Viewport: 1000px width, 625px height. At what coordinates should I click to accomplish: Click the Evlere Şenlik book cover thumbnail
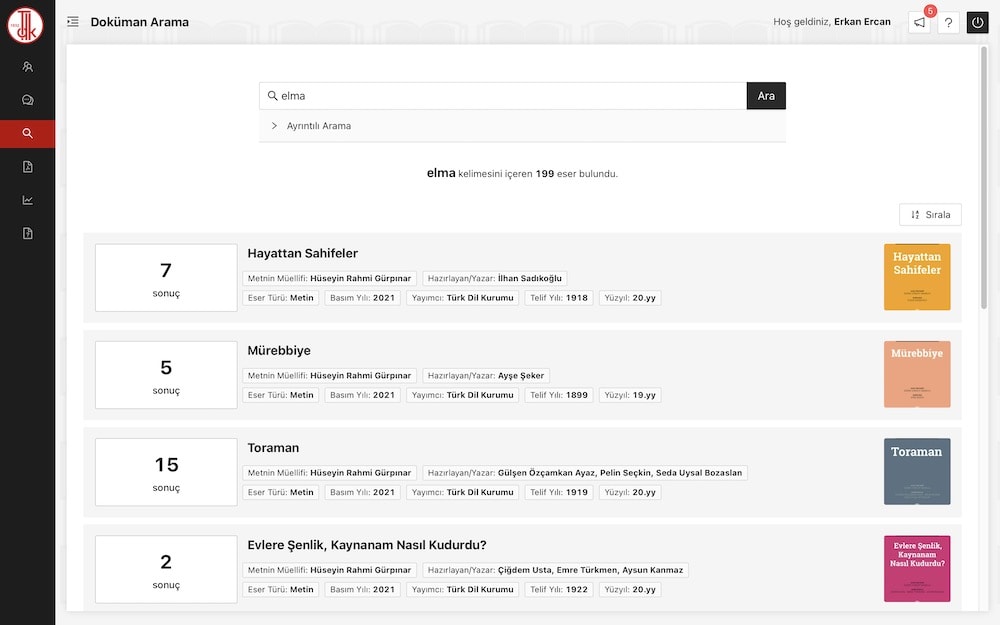pyautogui.click(x=916, y=568)
